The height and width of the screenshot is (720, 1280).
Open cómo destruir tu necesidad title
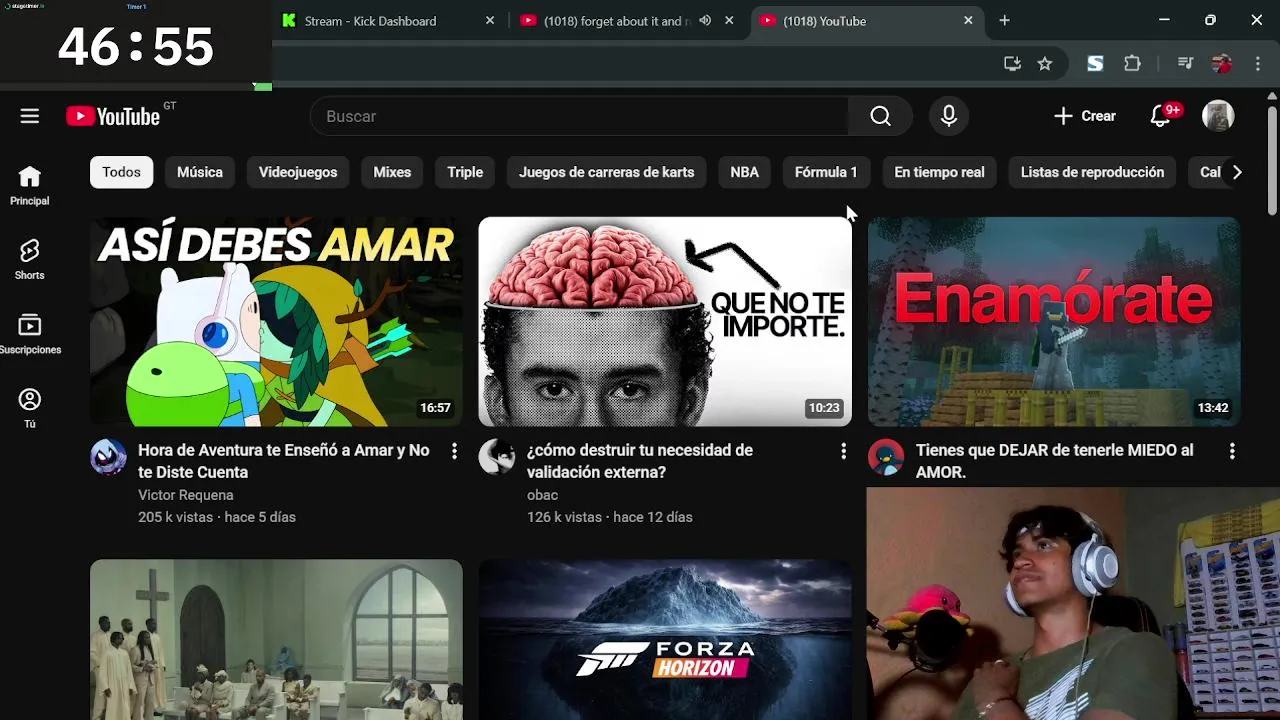[x=640, y=461]
